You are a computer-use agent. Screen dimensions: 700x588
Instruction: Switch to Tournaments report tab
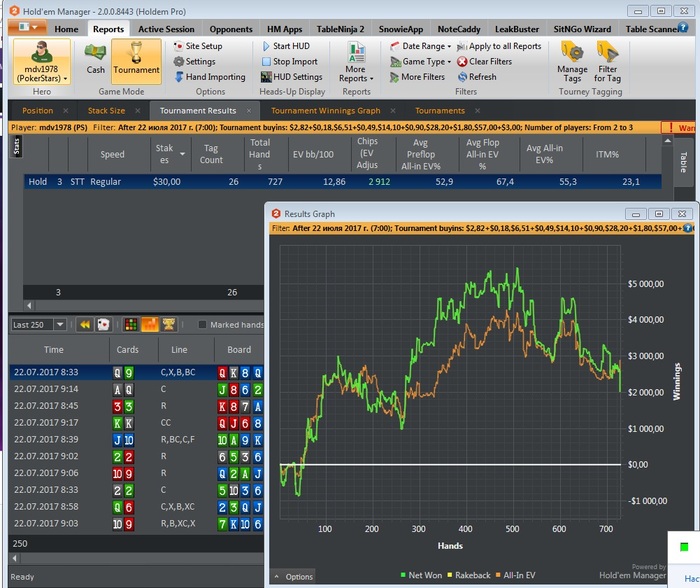click(x=440, y=111)
